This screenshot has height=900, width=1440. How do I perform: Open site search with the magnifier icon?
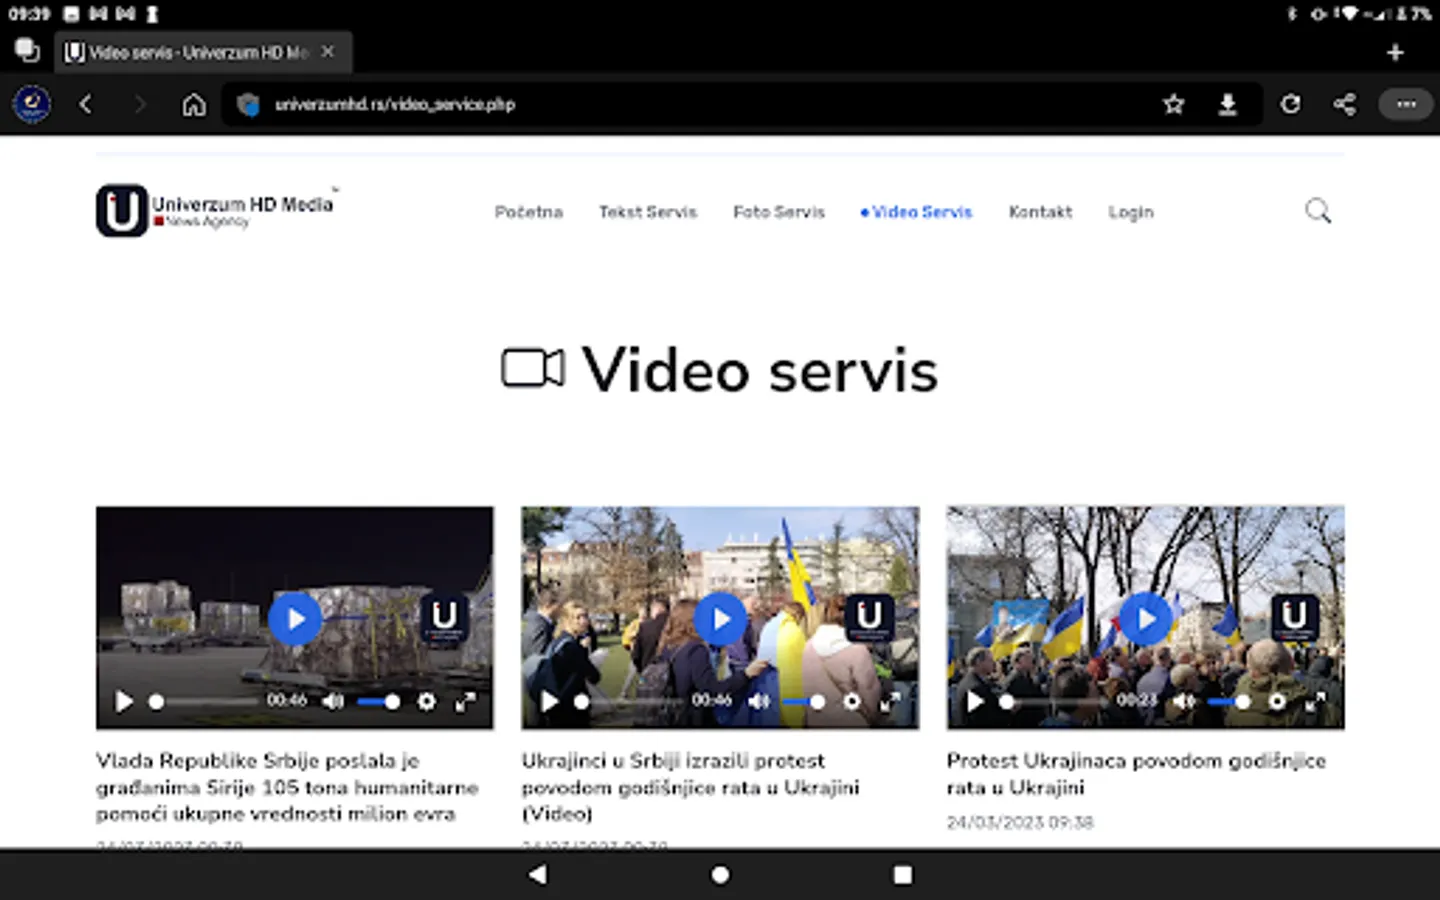click(1318, 211)
